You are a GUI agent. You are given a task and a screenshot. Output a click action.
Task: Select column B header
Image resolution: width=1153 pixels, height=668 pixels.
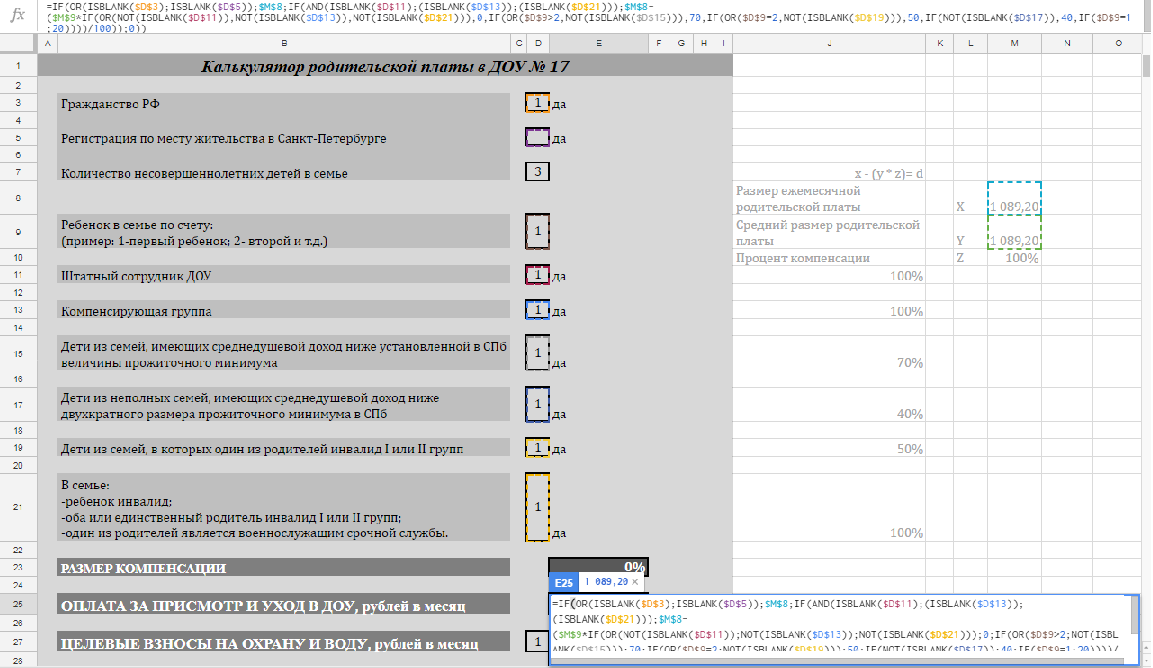point(284,43)
